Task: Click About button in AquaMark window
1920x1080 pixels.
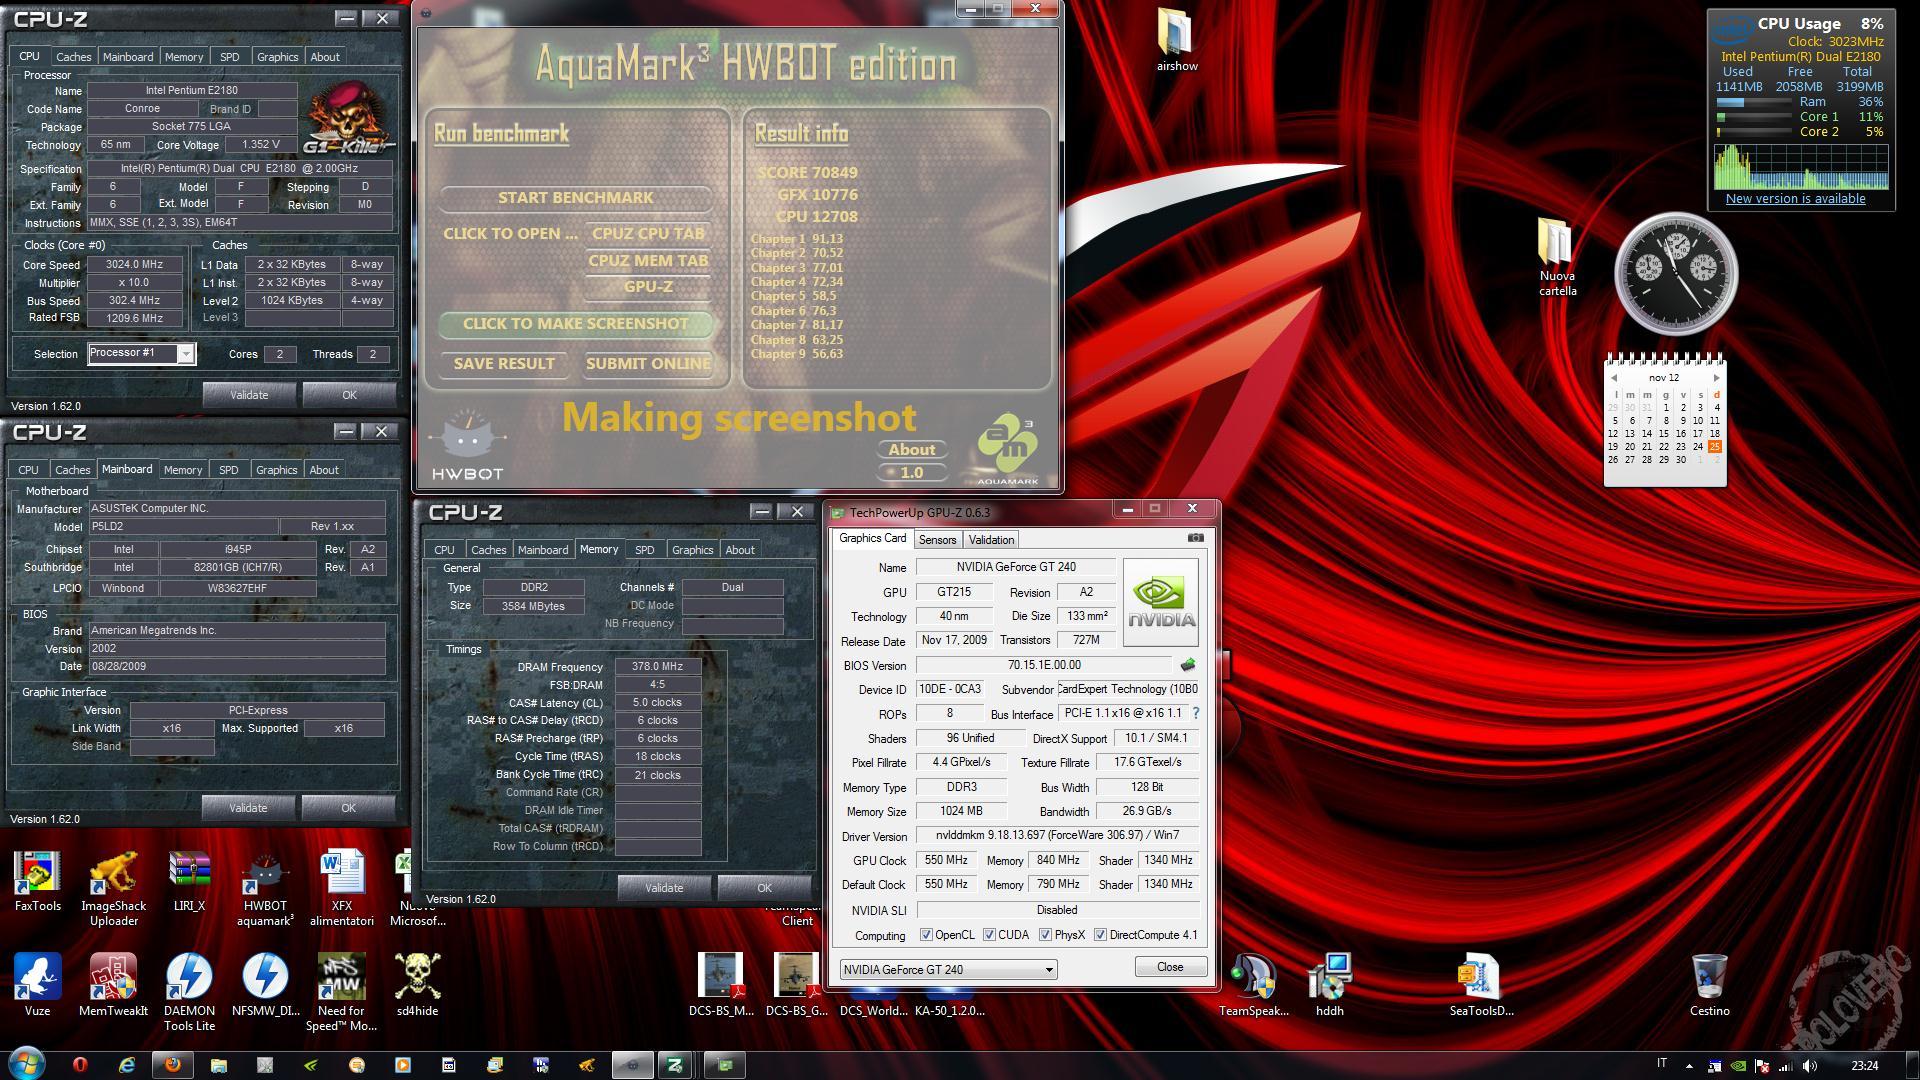Action: (912, 450)
